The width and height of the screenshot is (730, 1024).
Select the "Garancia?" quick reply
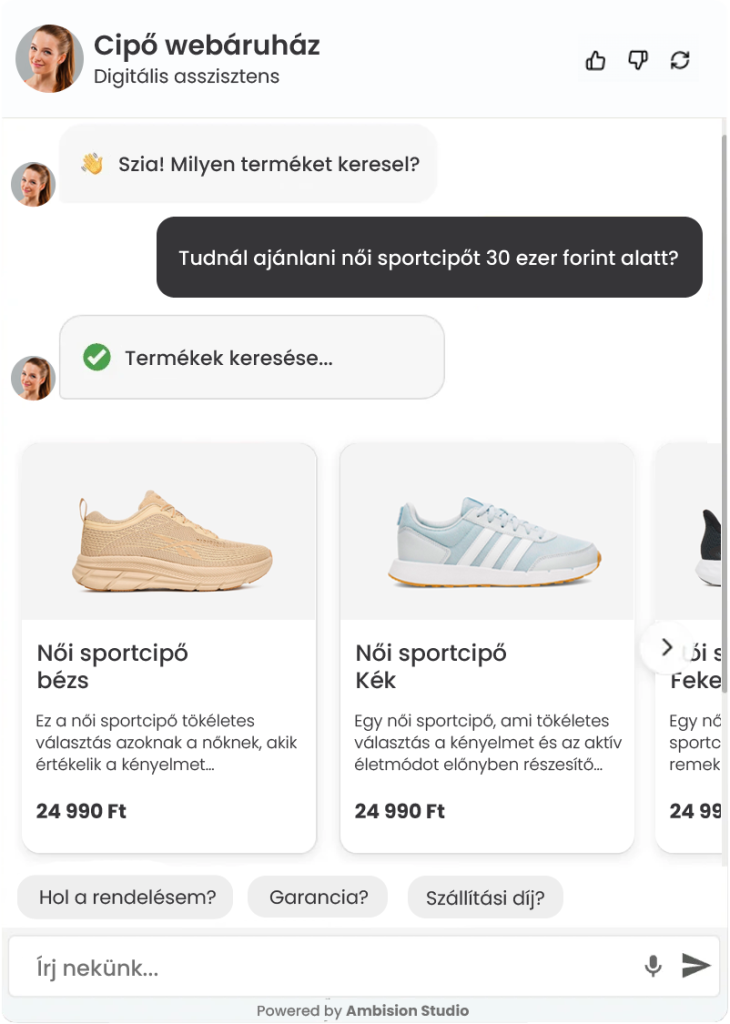(318, 897)
